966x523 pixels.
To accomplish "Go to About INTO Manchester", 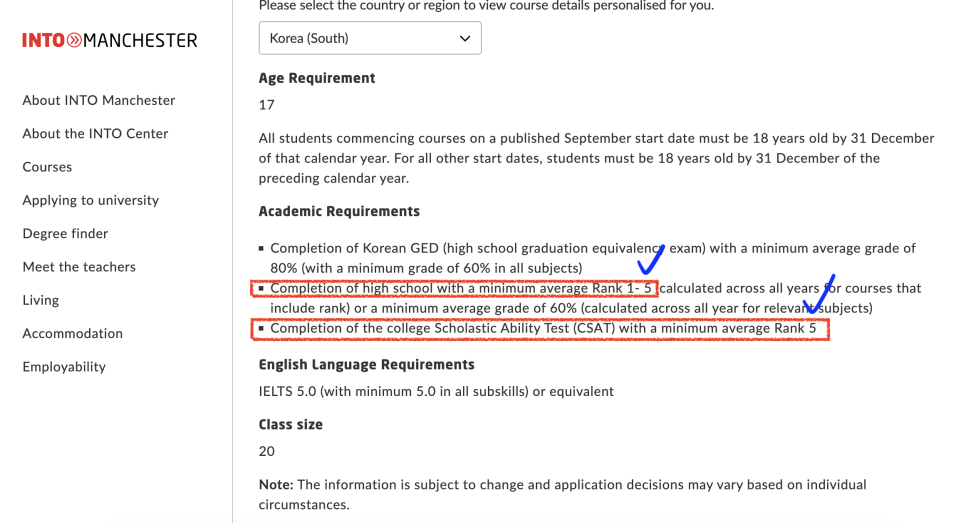I will pyautogui.click(x=99, y=100).
